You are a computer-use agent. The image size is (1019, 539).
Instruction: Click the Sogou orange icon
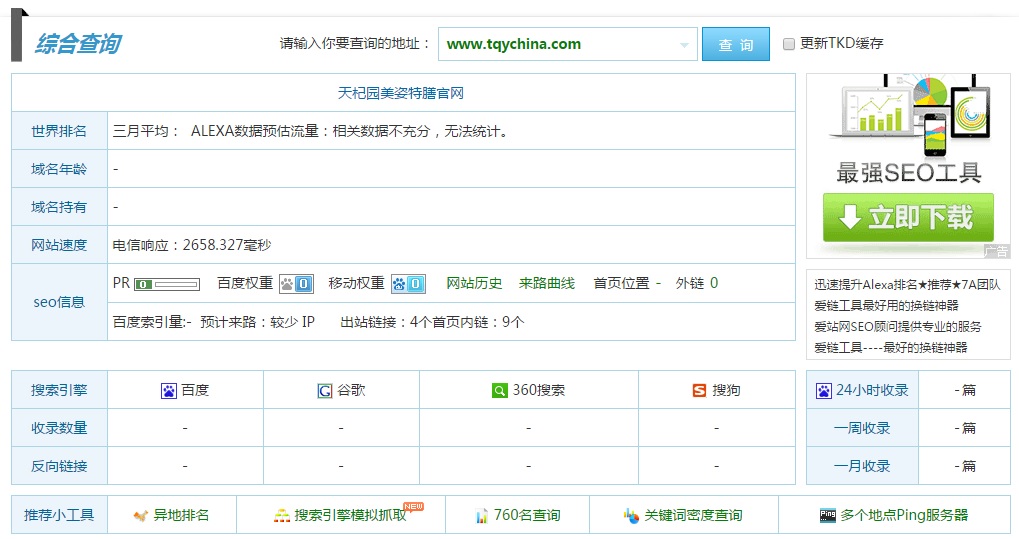click(x=700, y=391)
